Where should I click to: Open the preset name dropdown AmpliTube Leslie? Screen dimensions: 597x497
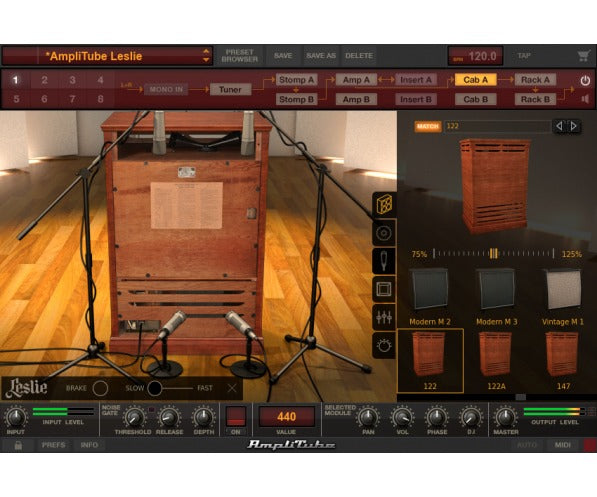coord(107,56)
